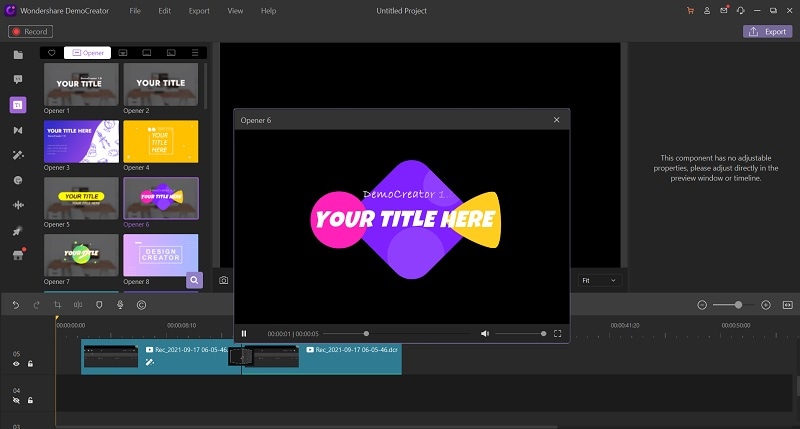
Task: Select the Opener 1 thumbnail
Action: coord(81,84)
